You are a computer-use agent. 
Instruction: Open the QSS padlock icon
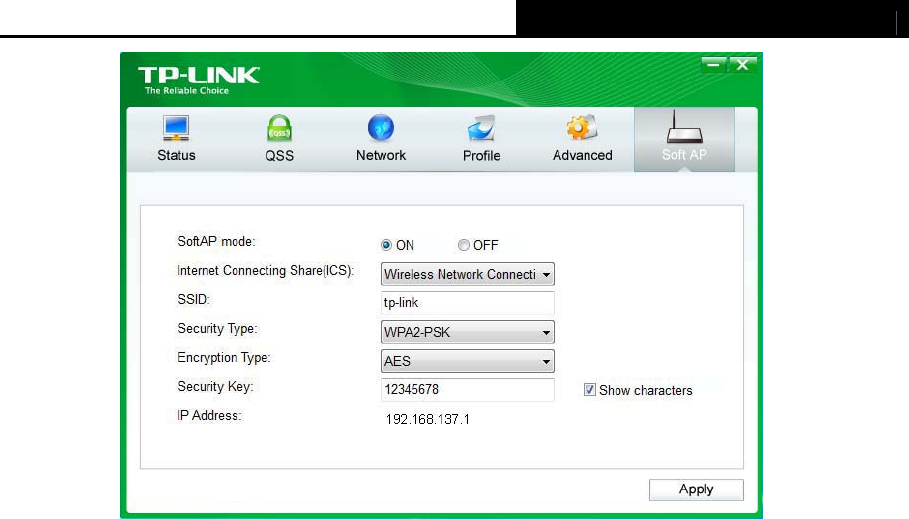(279, 128)
